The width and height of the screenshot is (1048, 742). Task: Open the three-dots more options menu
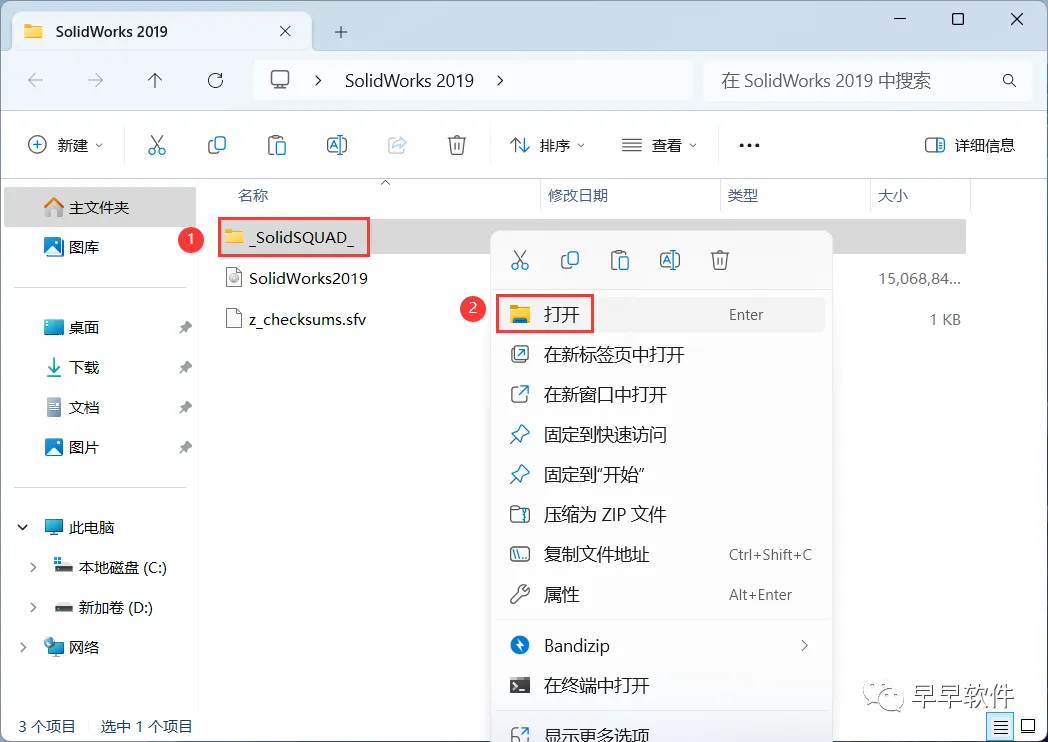click(749, 145)
